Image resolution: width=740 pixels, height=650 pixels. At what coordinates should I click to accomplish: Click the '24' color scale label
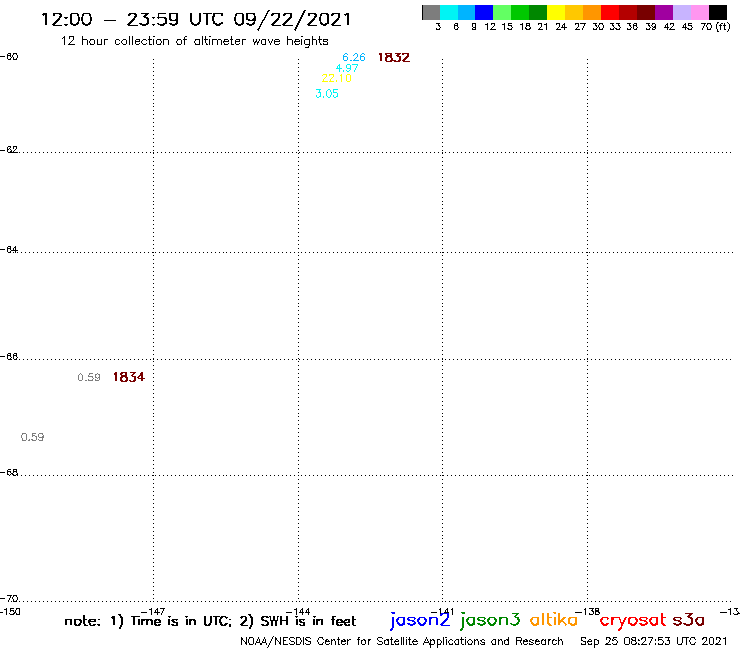(x=561, y=27)
